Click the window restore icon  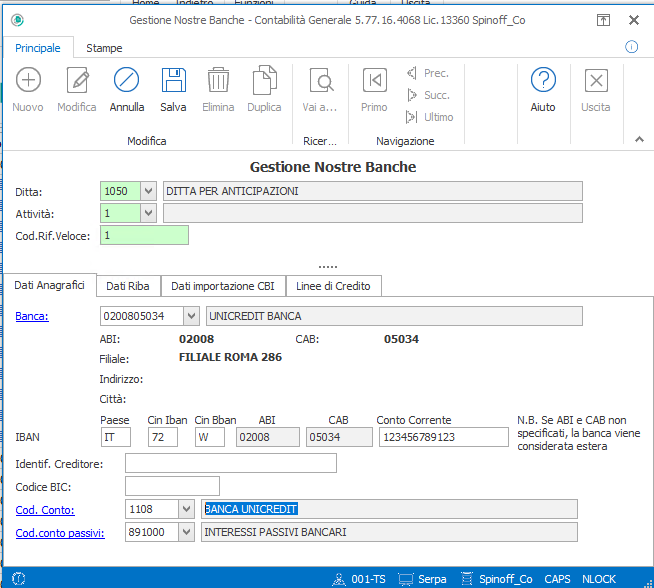pyautogui.click(x=603, y=20)
